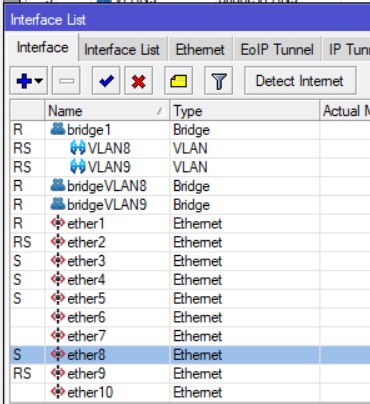Screen dimensions: 370x404
Task: Select the ether9 name text
Action: [86, 373]
